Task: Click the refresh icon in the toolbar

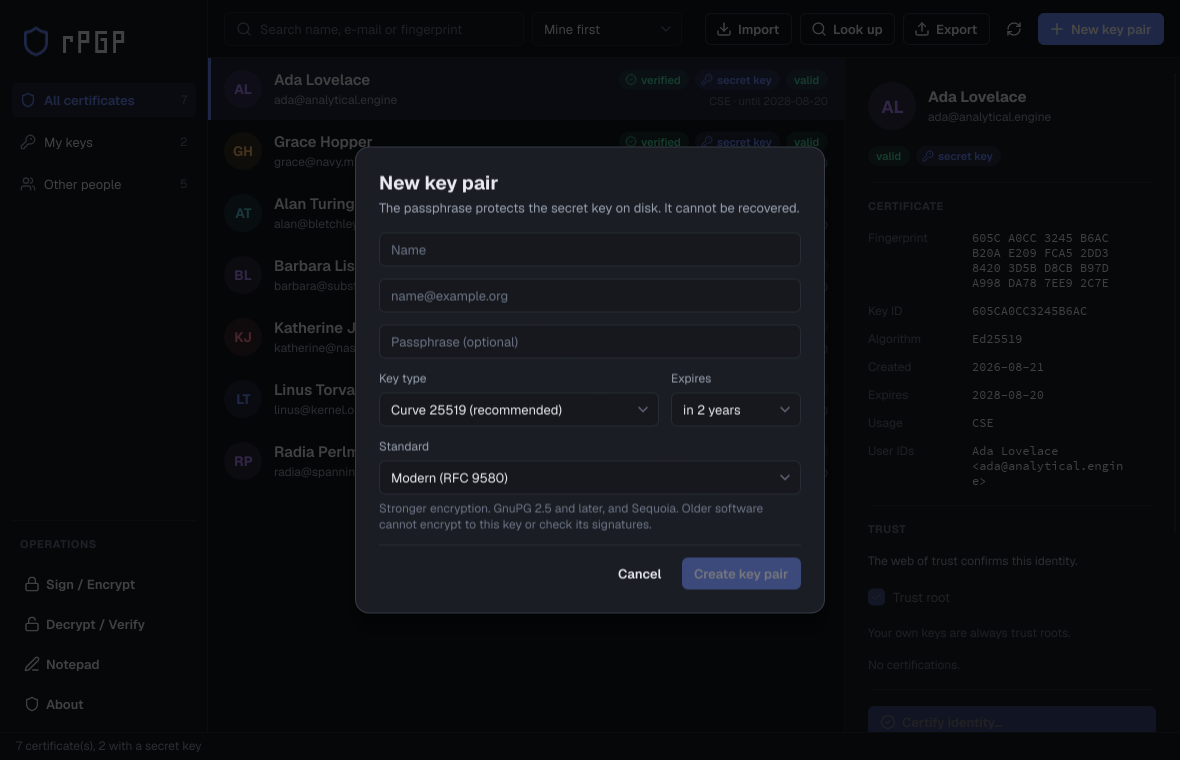Action: coord(1014,29)
